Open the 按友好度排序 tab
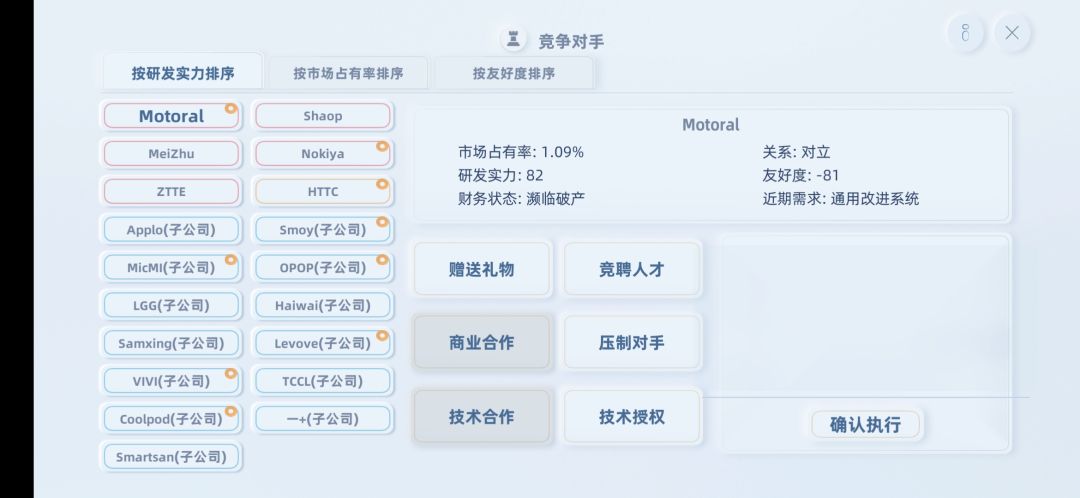This screenshot has height=498, width=1080. [x=514, y=73]
